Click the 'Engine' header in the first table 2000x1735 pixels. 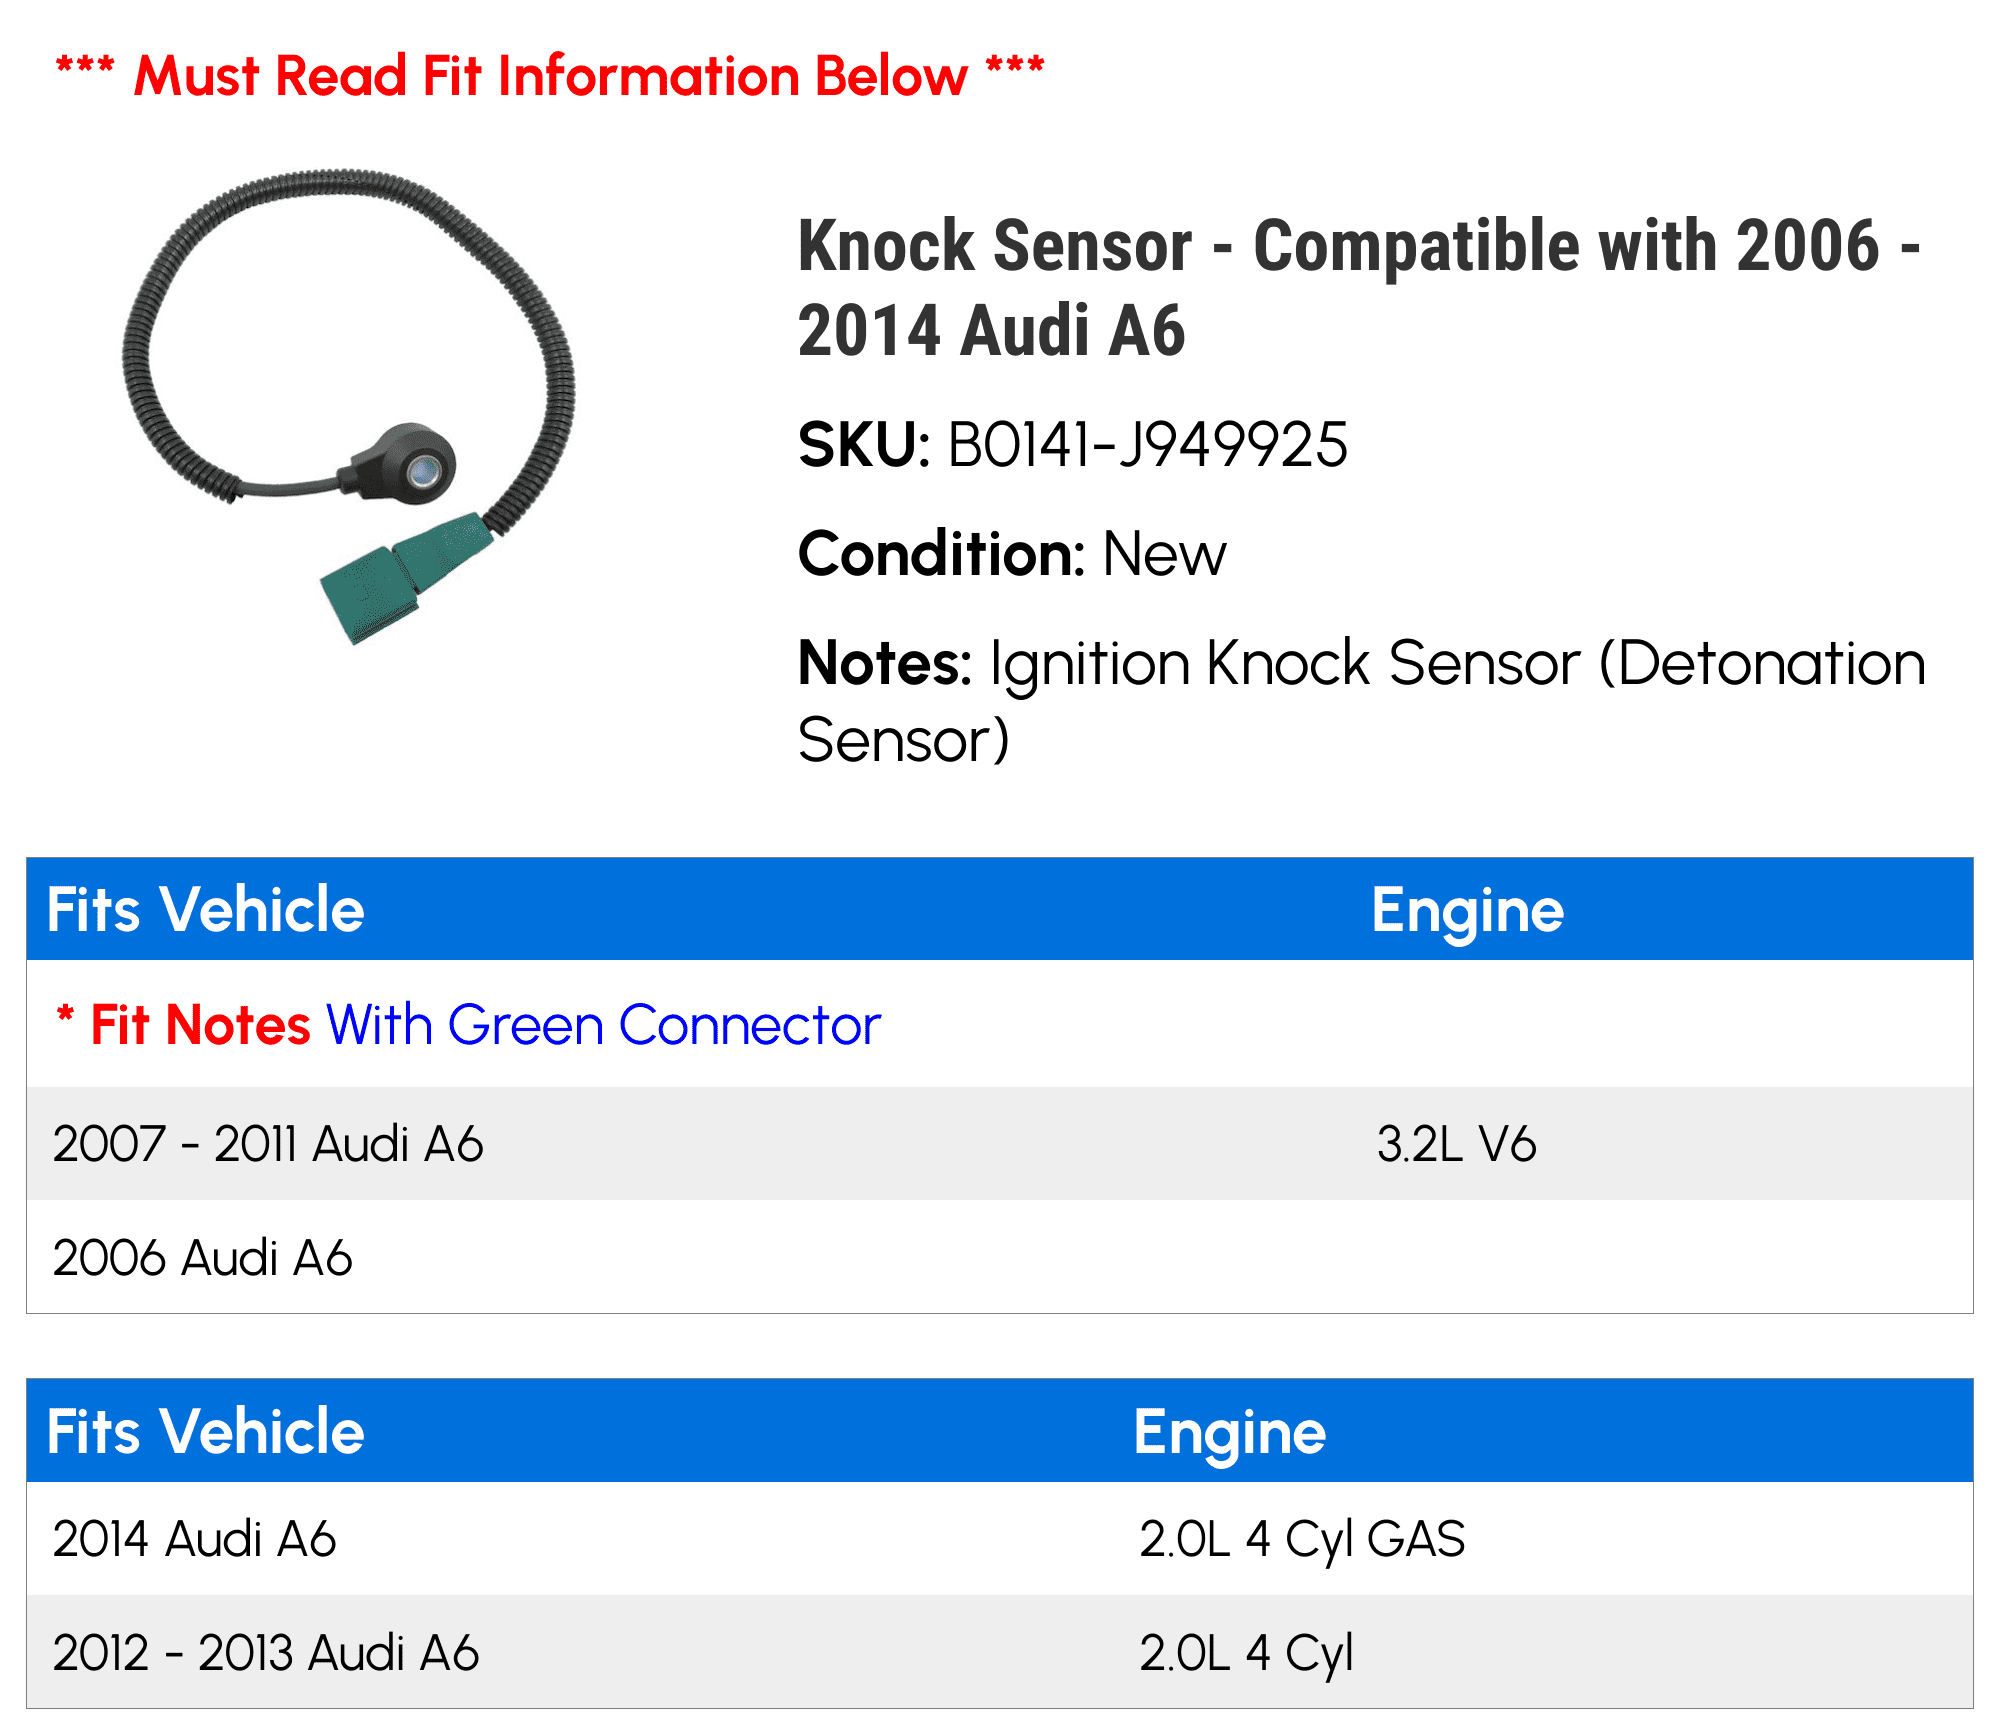[x=1467, y=911]
